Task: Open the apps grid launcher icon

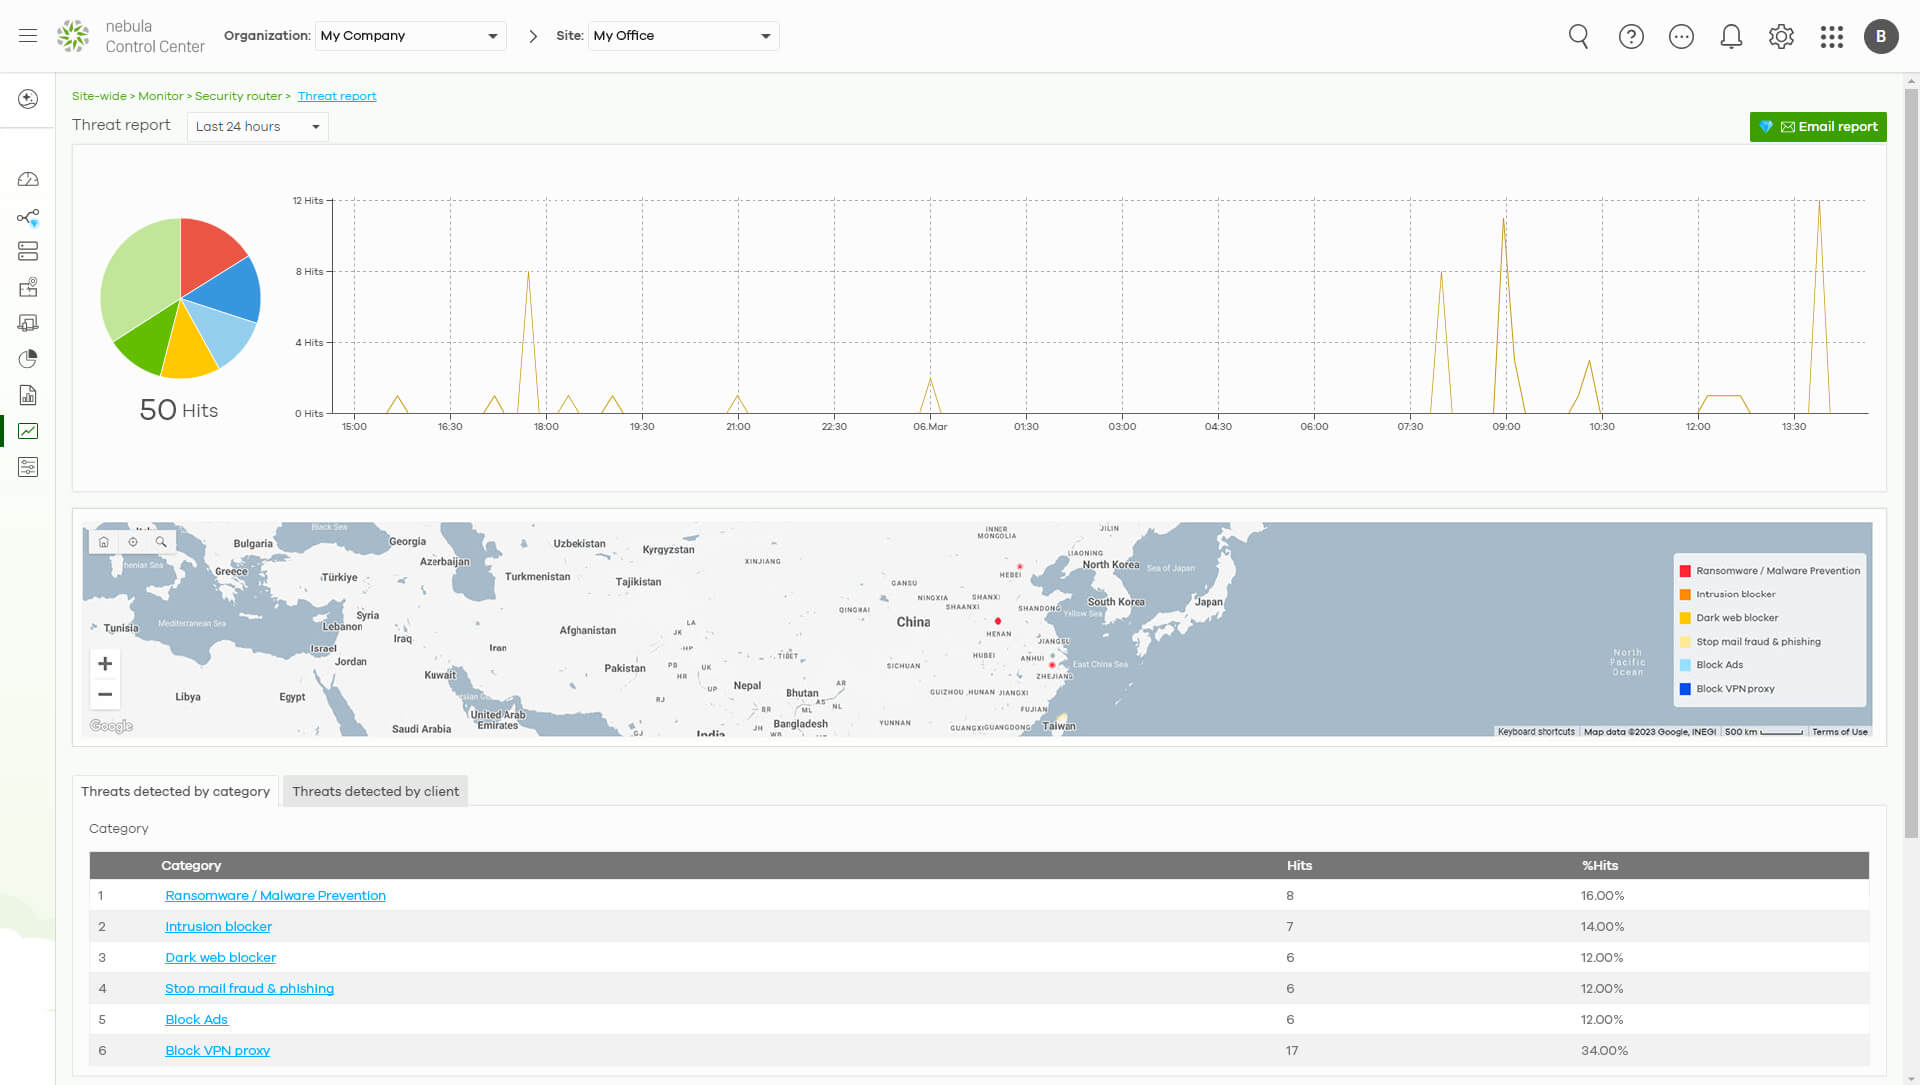Action: coord(1831,37)
